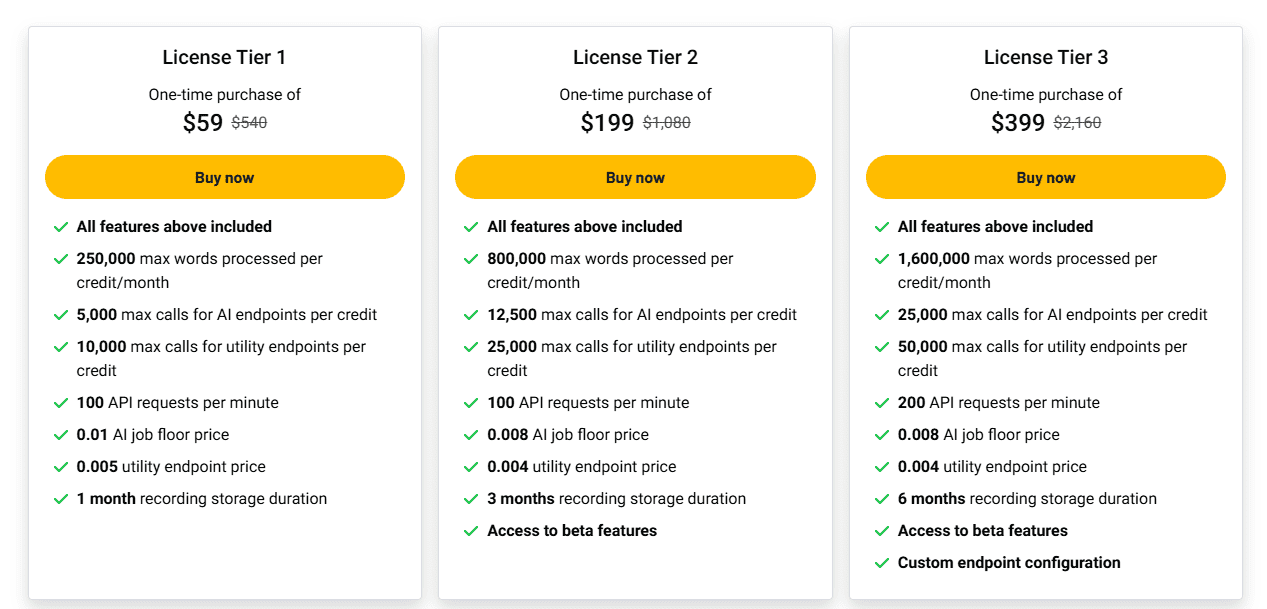
Task: Click Buy now for License Tier 2
Action: (635, 177)
